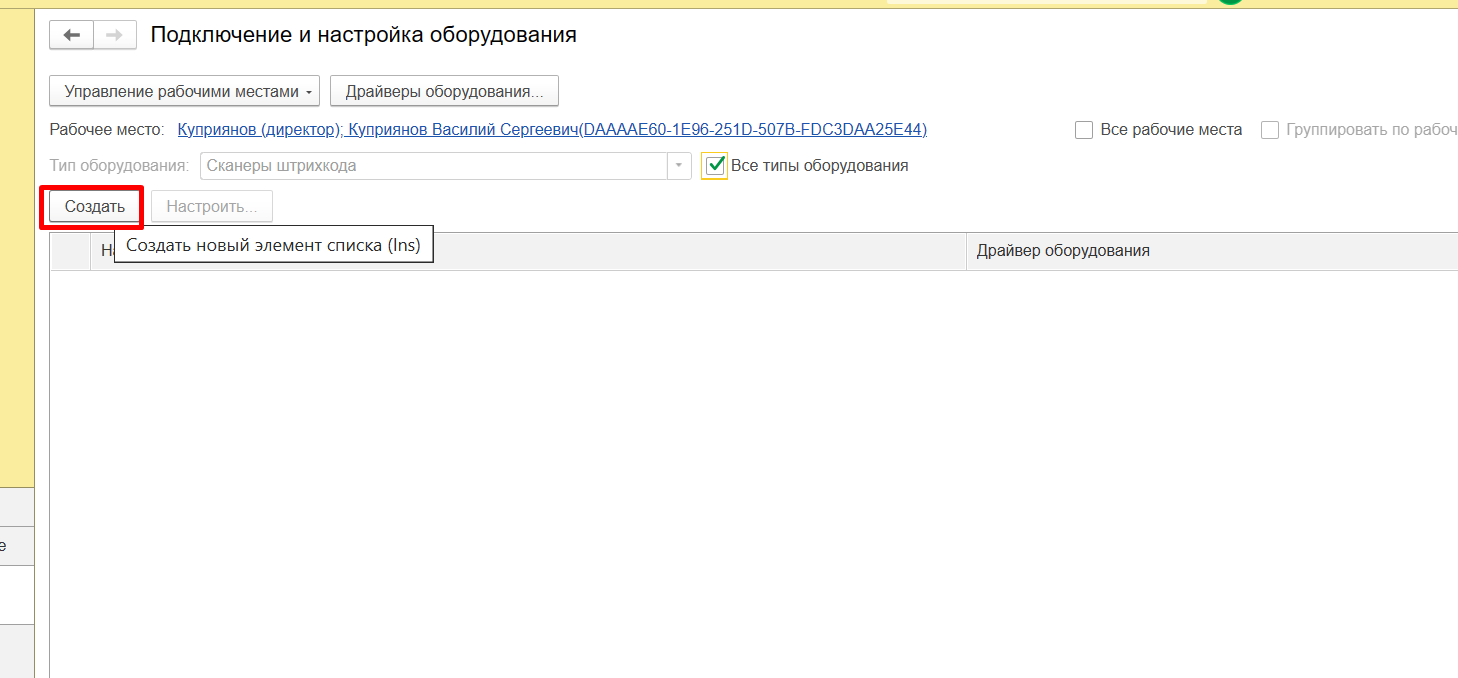The image size is (1458, 678).
Task: Uncheck Все типы оборудования checkbox
Action: pyautogui.click(x=715, y=166)
